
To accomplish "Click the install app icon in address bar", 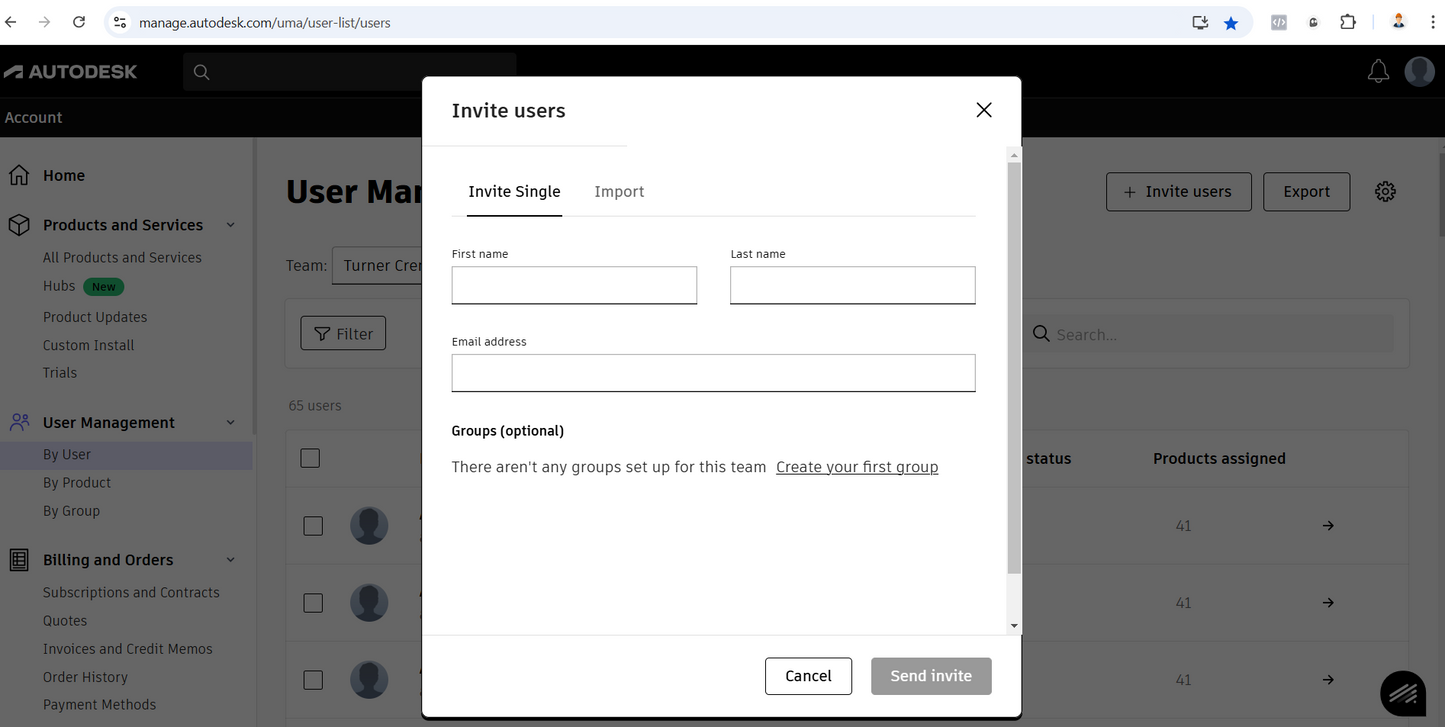I will [x=1200, y=22].
